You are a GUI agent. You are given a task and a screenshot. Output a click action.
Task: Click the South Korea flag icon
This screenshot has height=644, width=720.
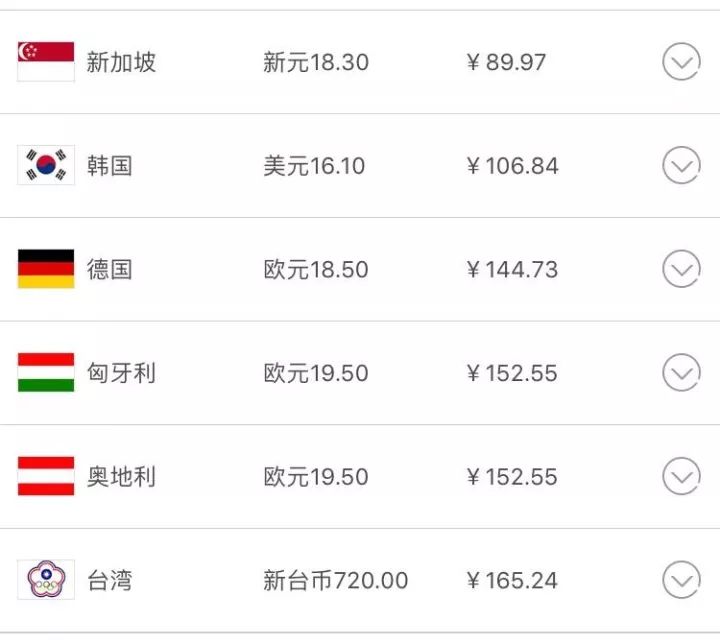click(x=46, y=166)
